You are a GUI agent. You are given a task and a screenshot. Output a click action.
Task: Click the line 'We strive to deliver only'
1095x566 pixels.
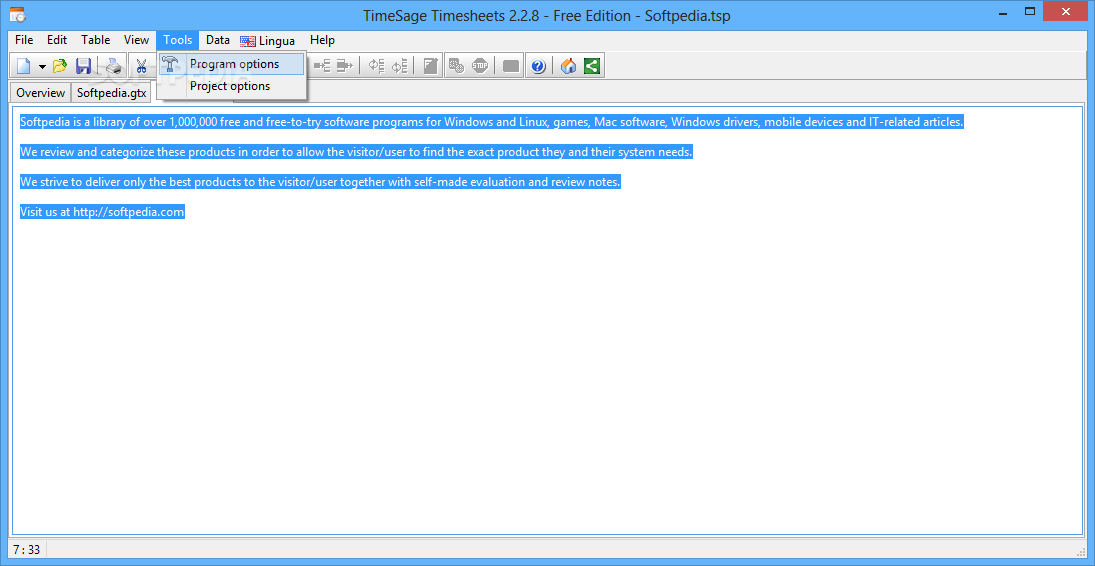(320, 182)
